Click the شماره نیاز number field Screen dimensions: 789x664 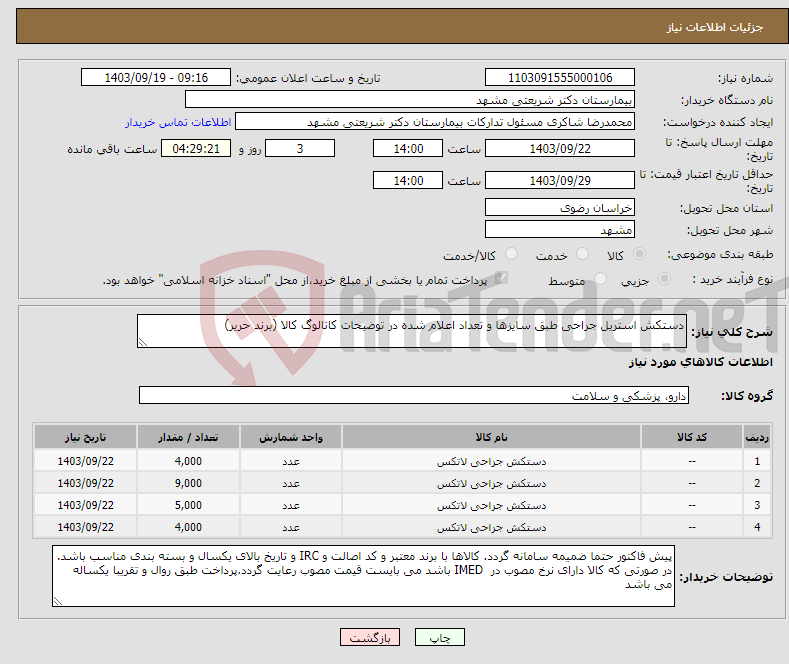coord(560,77)
